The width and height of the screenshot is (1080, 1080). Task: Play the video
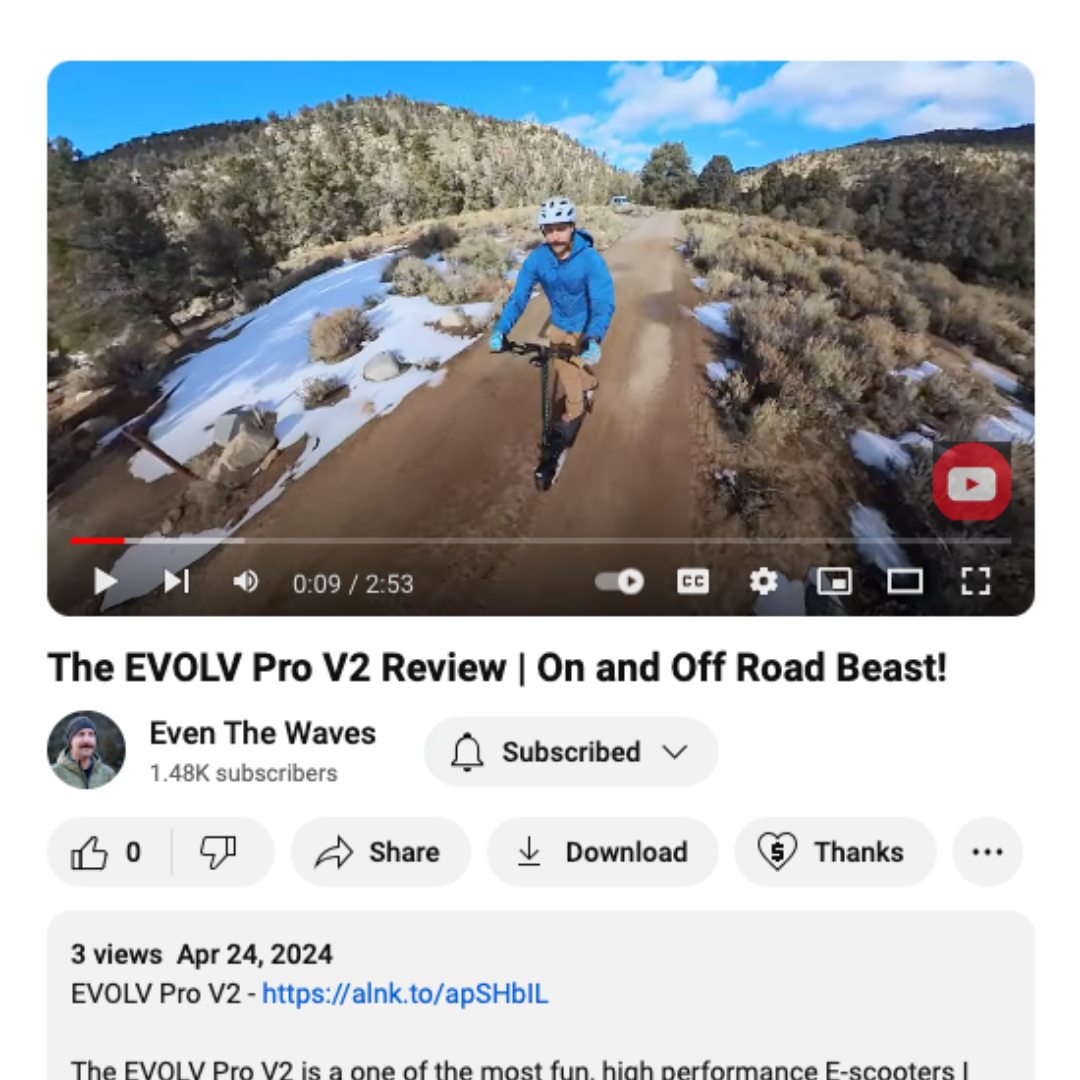coord(105,582)
